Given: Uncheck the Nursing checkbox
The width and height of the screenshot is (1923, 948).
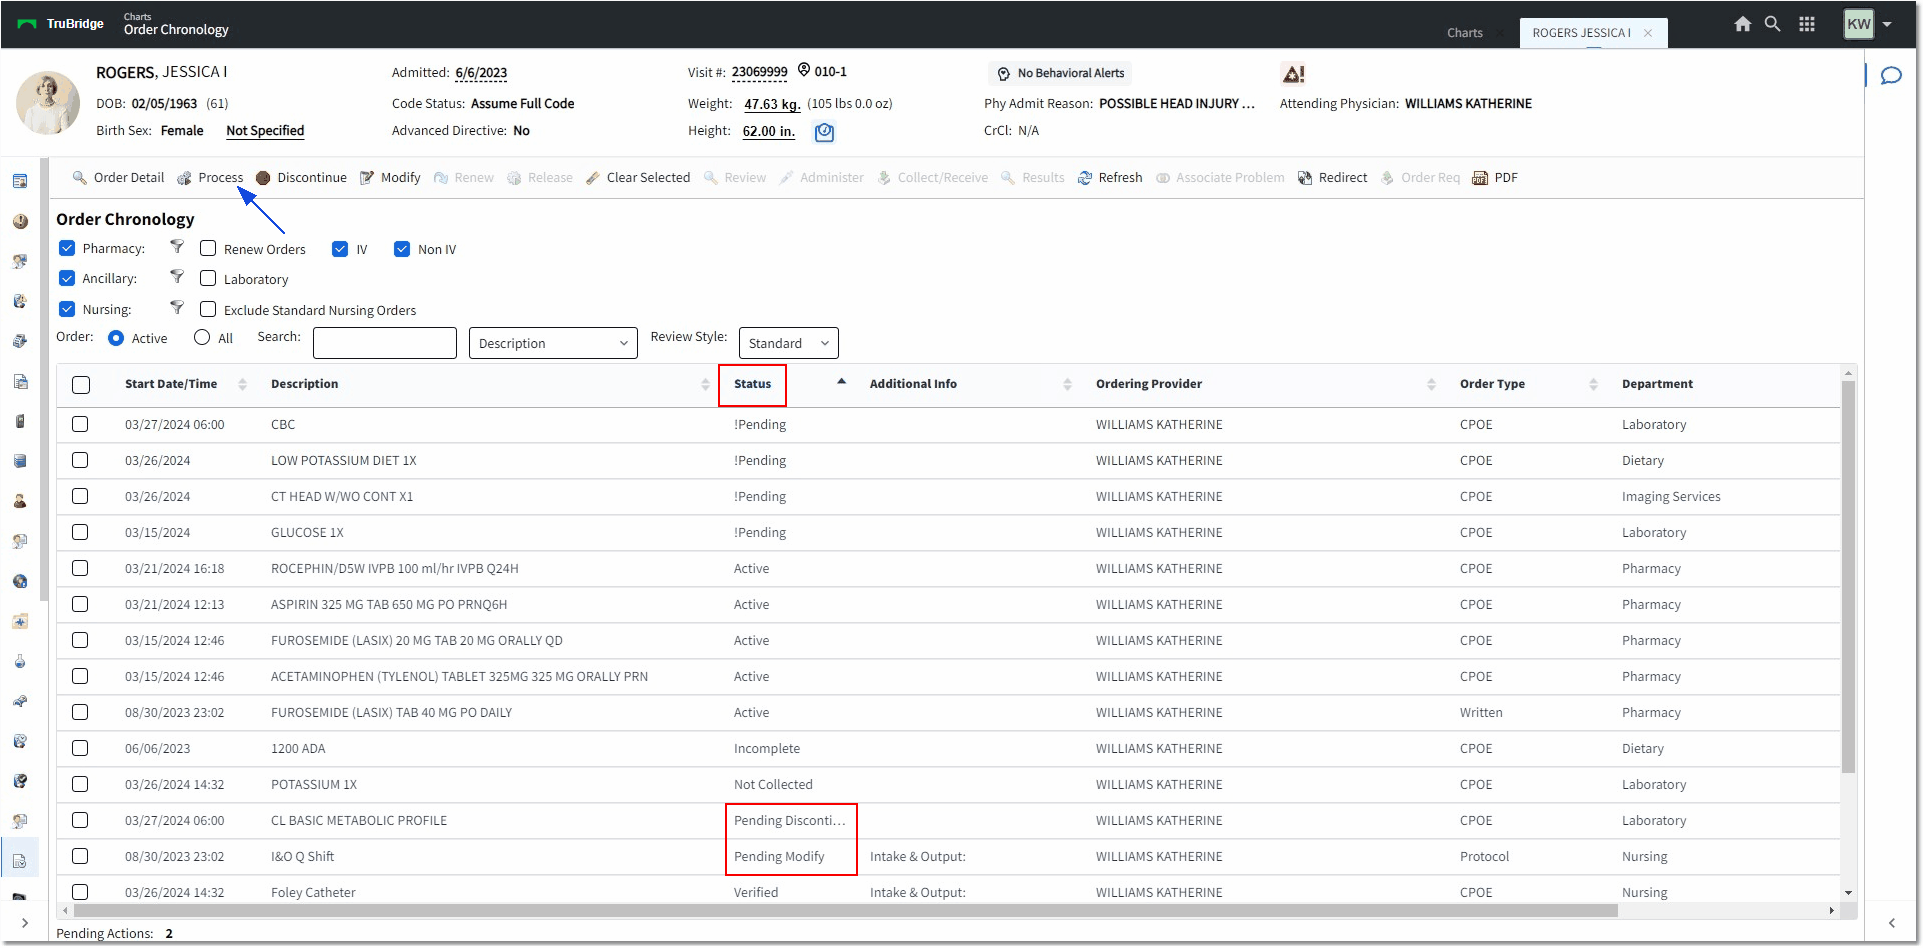Looking at the screenshot, I should (67, 309).
